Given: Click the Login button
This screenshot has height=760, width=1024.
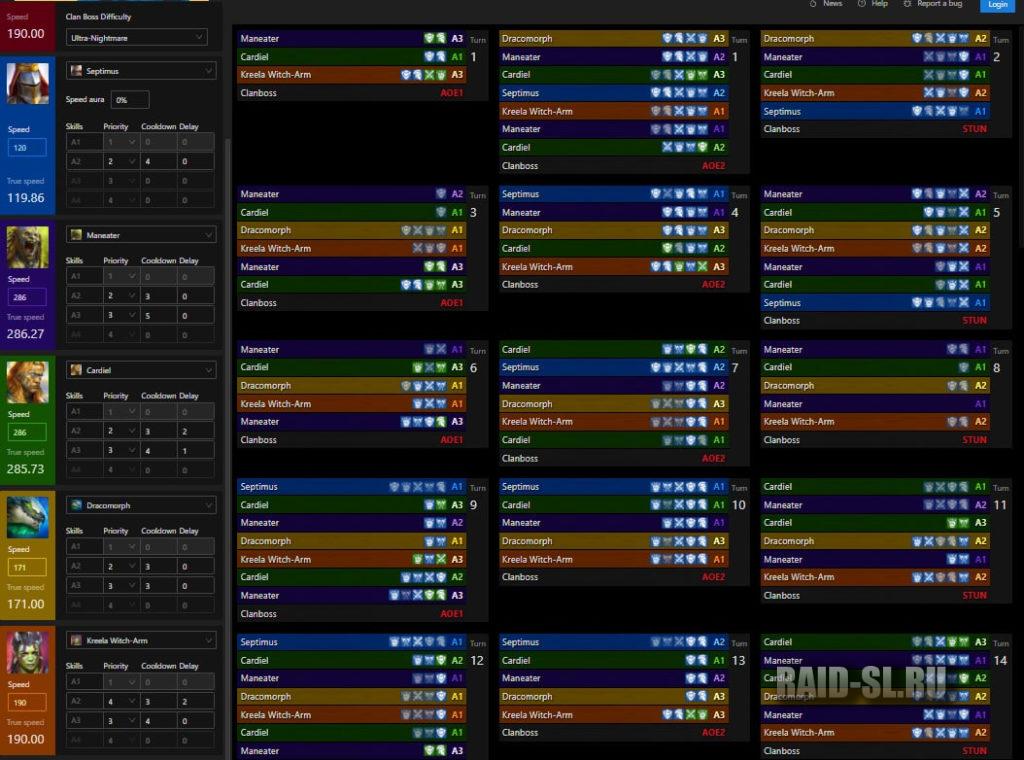Looking at the screenshot, I should (997, 5).
